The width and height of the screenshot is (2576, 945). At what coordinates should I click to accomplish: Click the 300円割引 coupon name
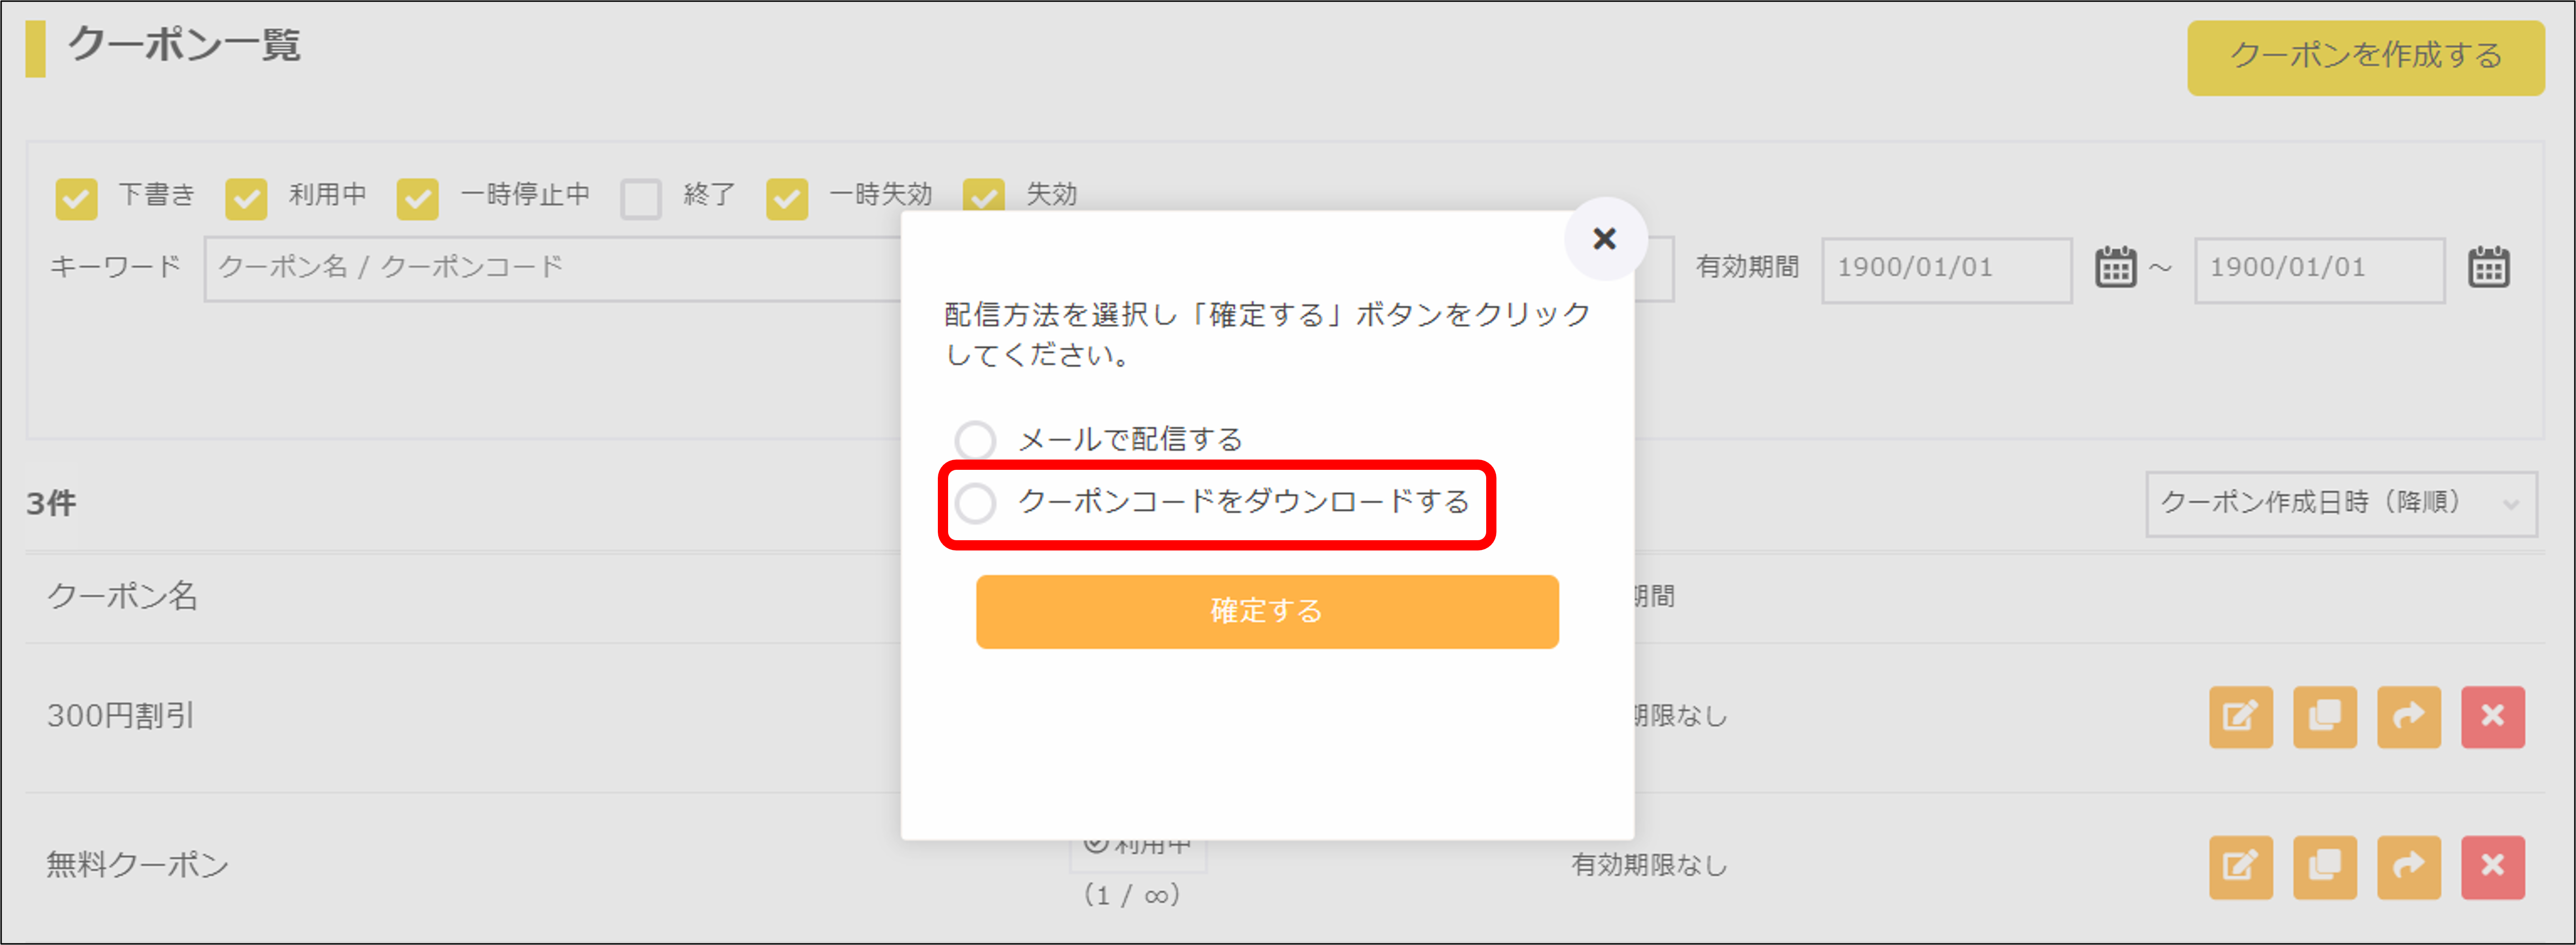pyautogui.click(x=121, y=716)
